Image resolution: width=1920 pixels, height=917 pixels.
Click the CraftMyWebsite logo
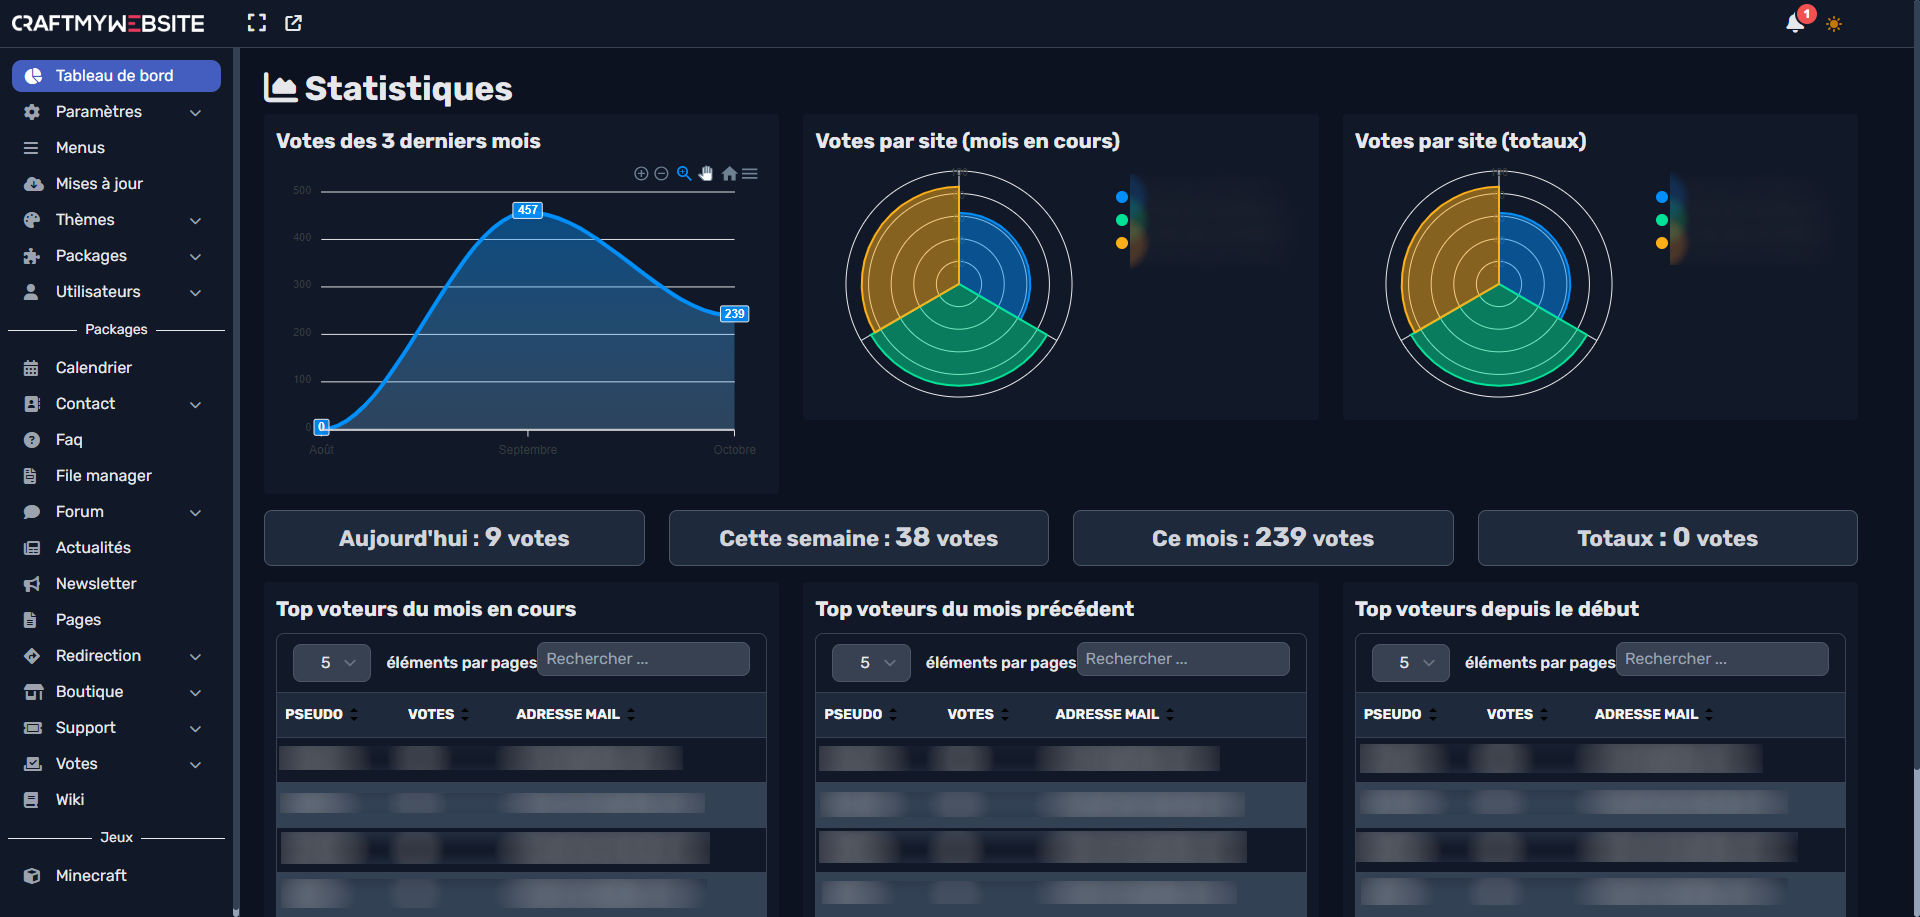coord(108,23)
